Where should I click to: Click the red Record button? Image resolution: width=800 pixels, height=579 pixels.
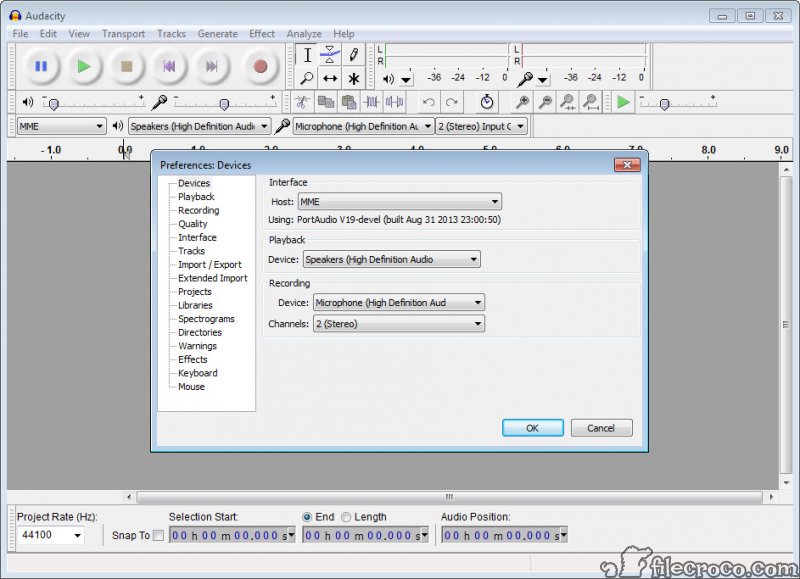point(260,66)
